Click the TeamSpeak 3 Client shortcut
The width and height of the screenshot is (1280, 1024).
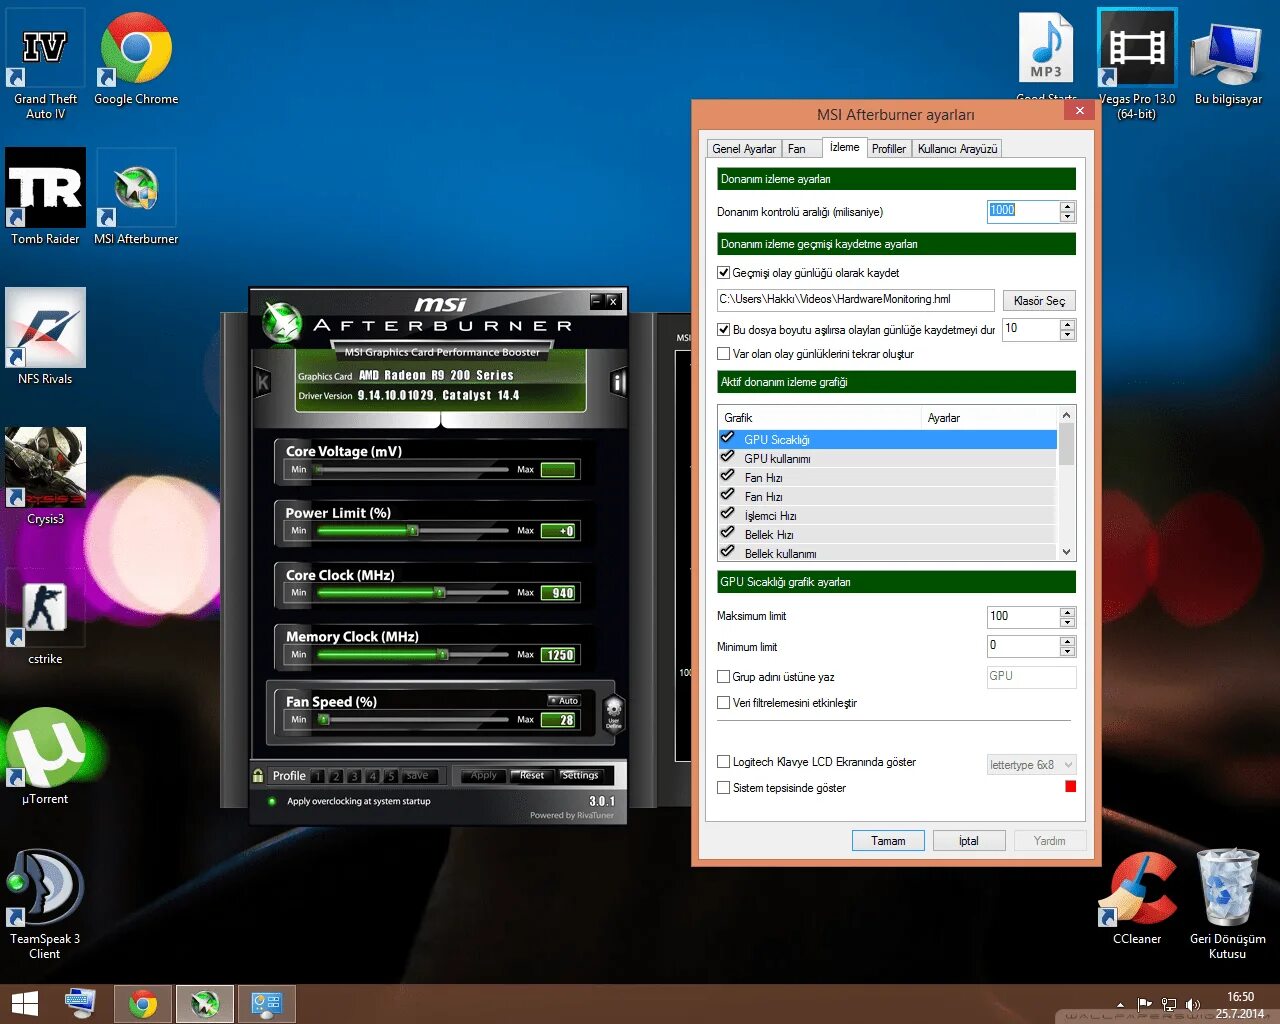coord(45,904)
